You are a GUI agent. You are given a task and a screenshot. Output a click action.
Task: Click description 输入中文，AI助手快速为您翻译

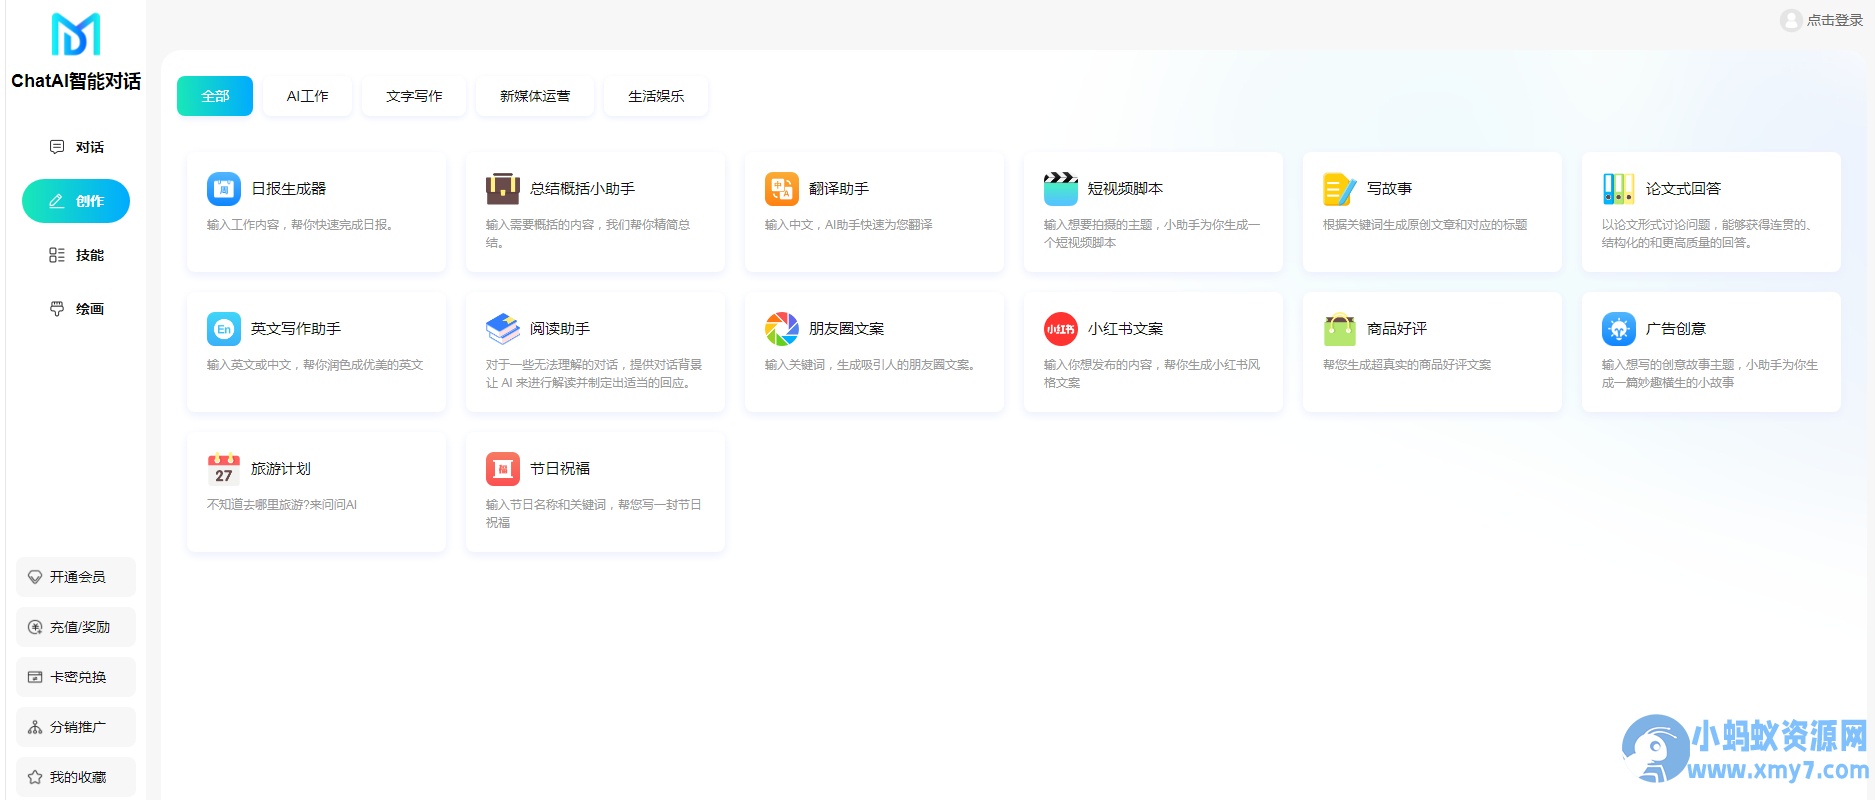(x=848, y=225)
